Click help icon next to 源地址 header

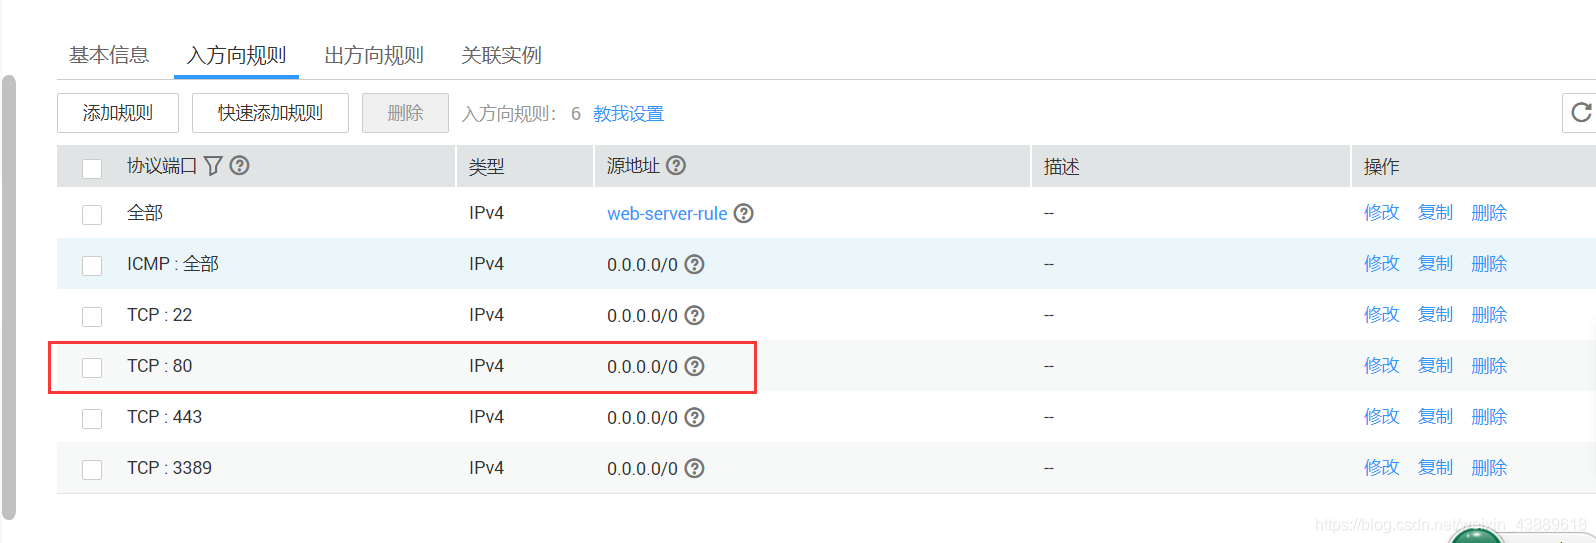pos(676,166)
